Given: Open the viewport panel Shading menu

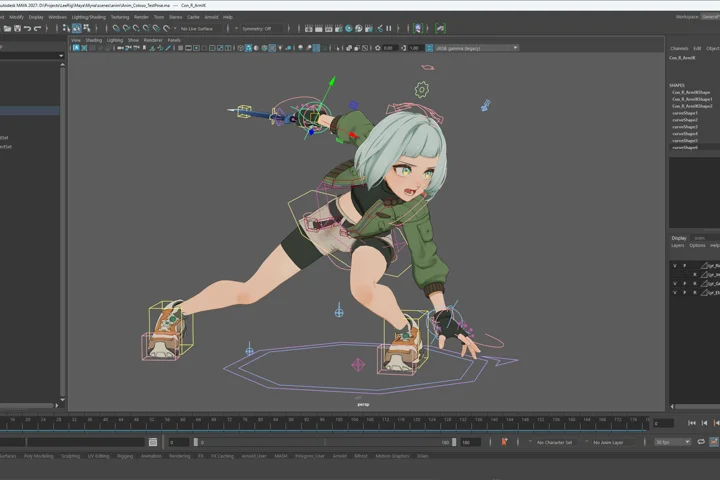Looking at the screenshot, I should click(x=94, y=40).
